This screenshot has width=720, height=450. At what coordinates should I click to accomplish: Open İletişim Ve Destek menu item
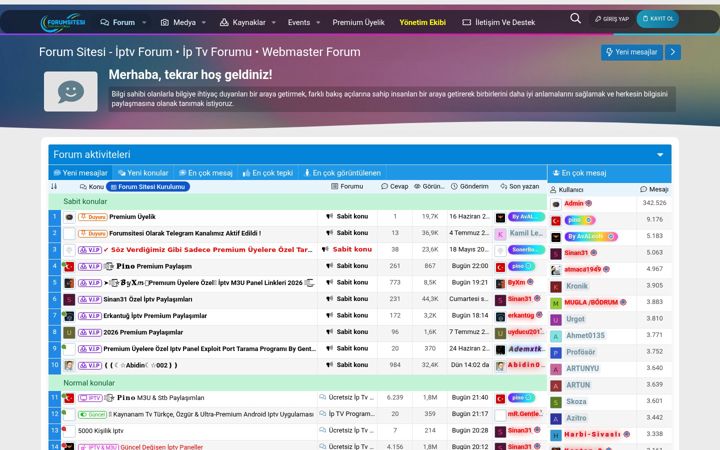(499, 22)
